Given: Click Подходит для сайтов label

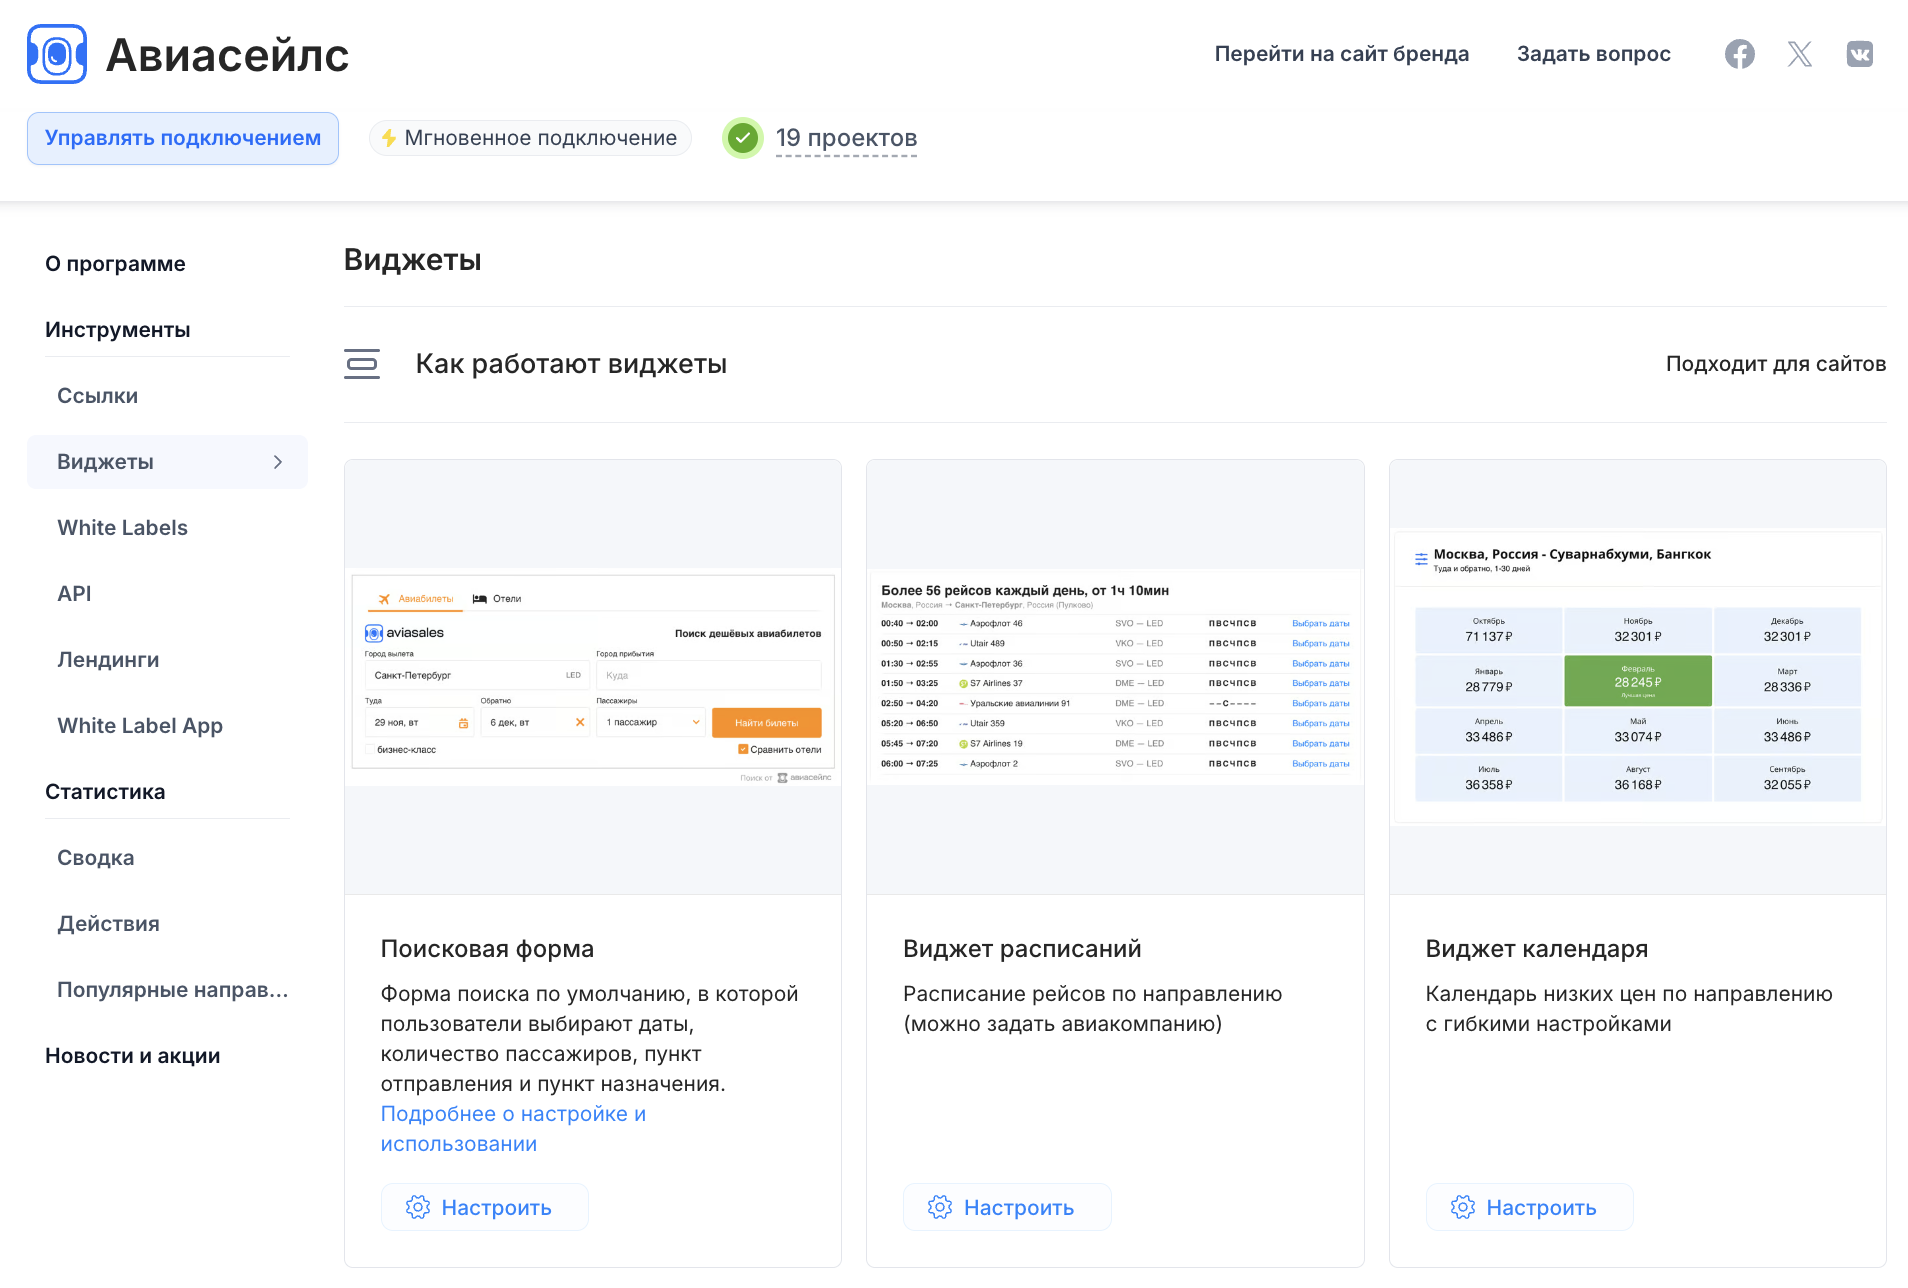Looking at the screenshot, I should click(1776, 364).
